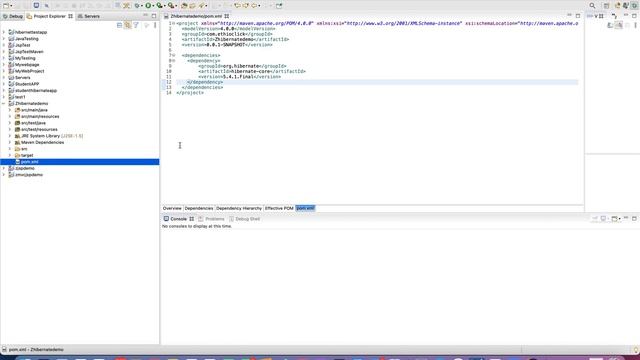The image size is (640, 360).
Task: Click the New file wizard icon in toolbar
Action: pos(6,6)
